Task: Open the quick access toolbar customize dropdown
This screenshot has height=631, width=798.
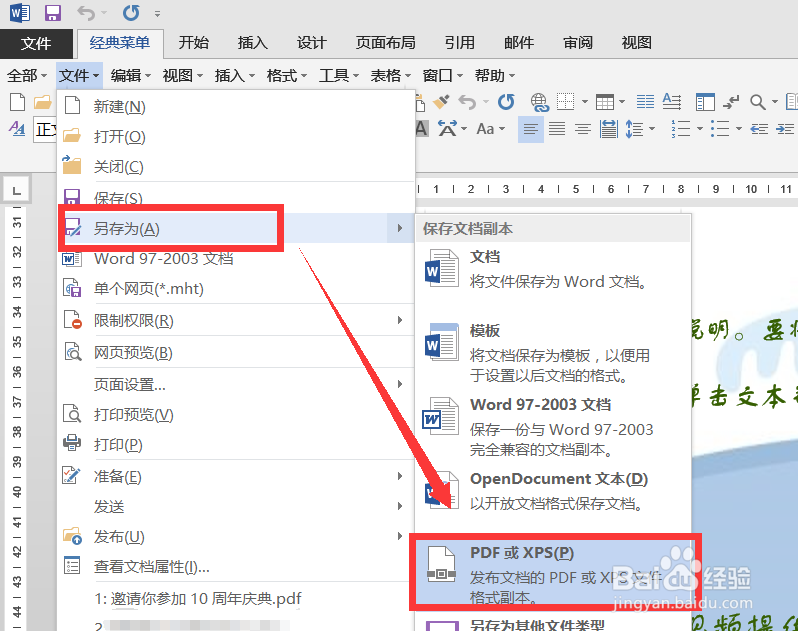Action: coord(158,14)
